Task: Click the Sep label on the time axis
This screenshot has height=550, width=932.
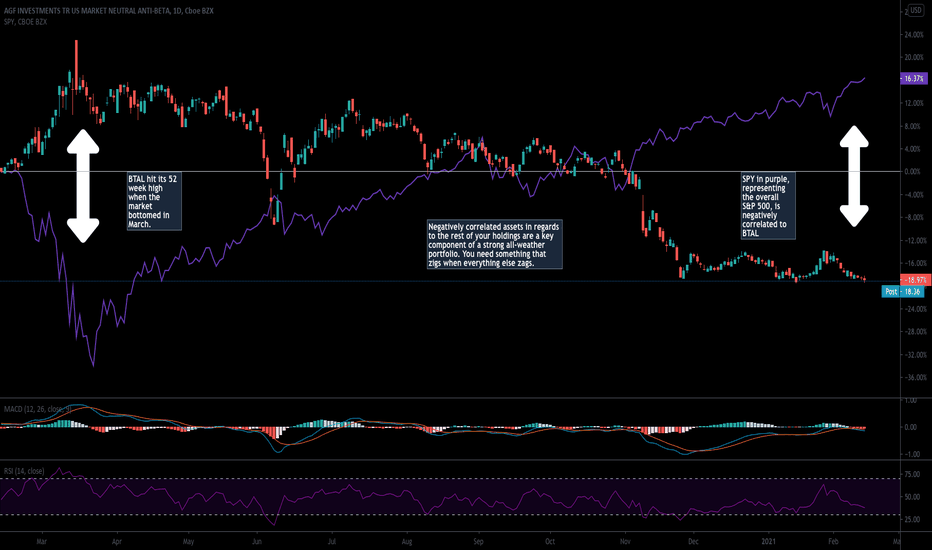Action: click(x=478, y=542)
